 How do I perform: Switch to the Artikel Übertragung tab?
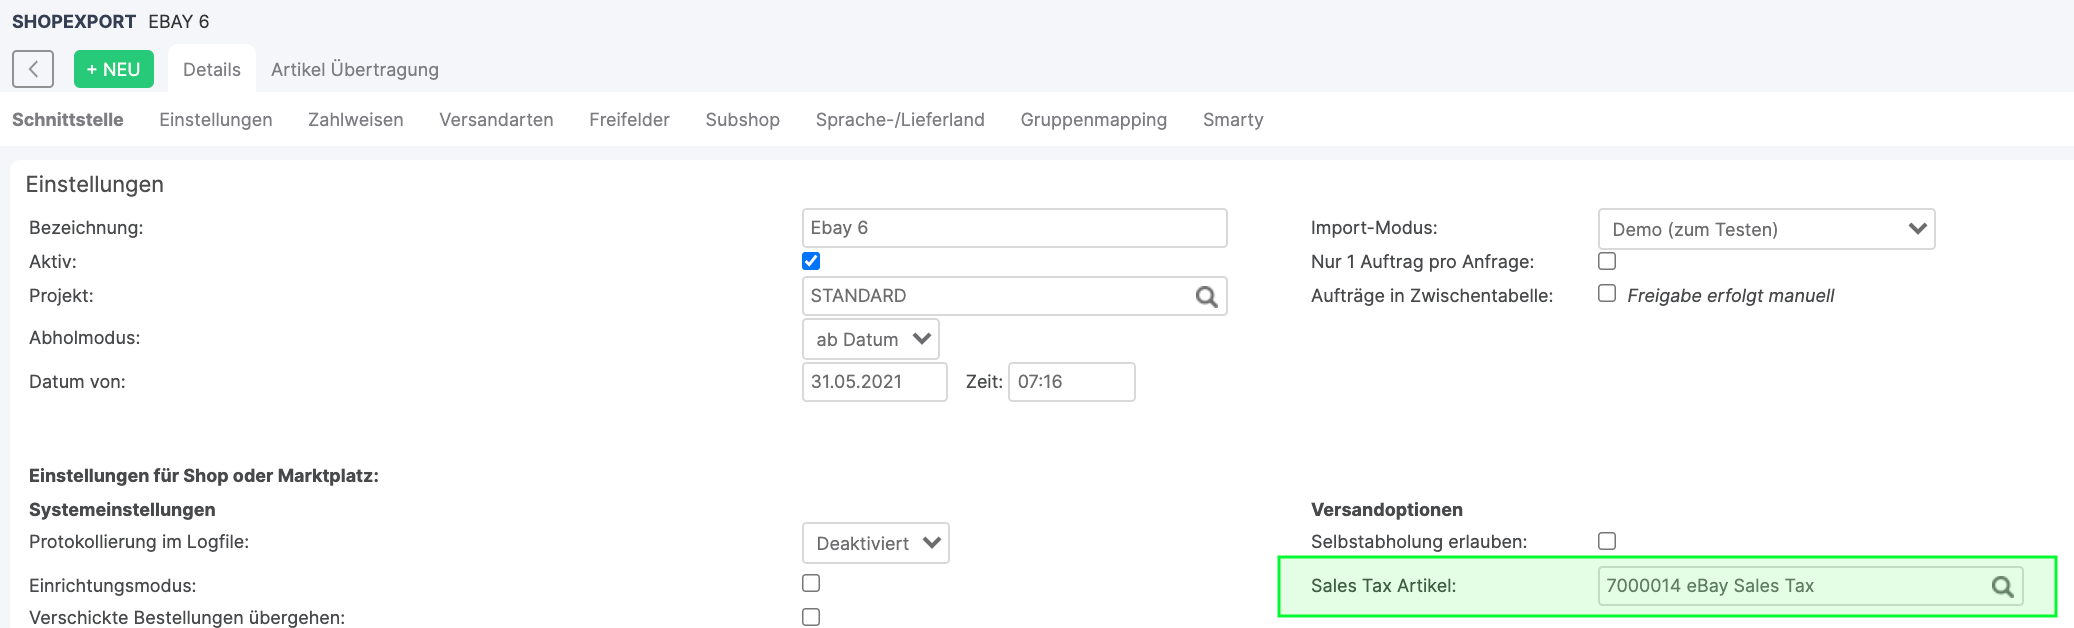coord(354,69)
